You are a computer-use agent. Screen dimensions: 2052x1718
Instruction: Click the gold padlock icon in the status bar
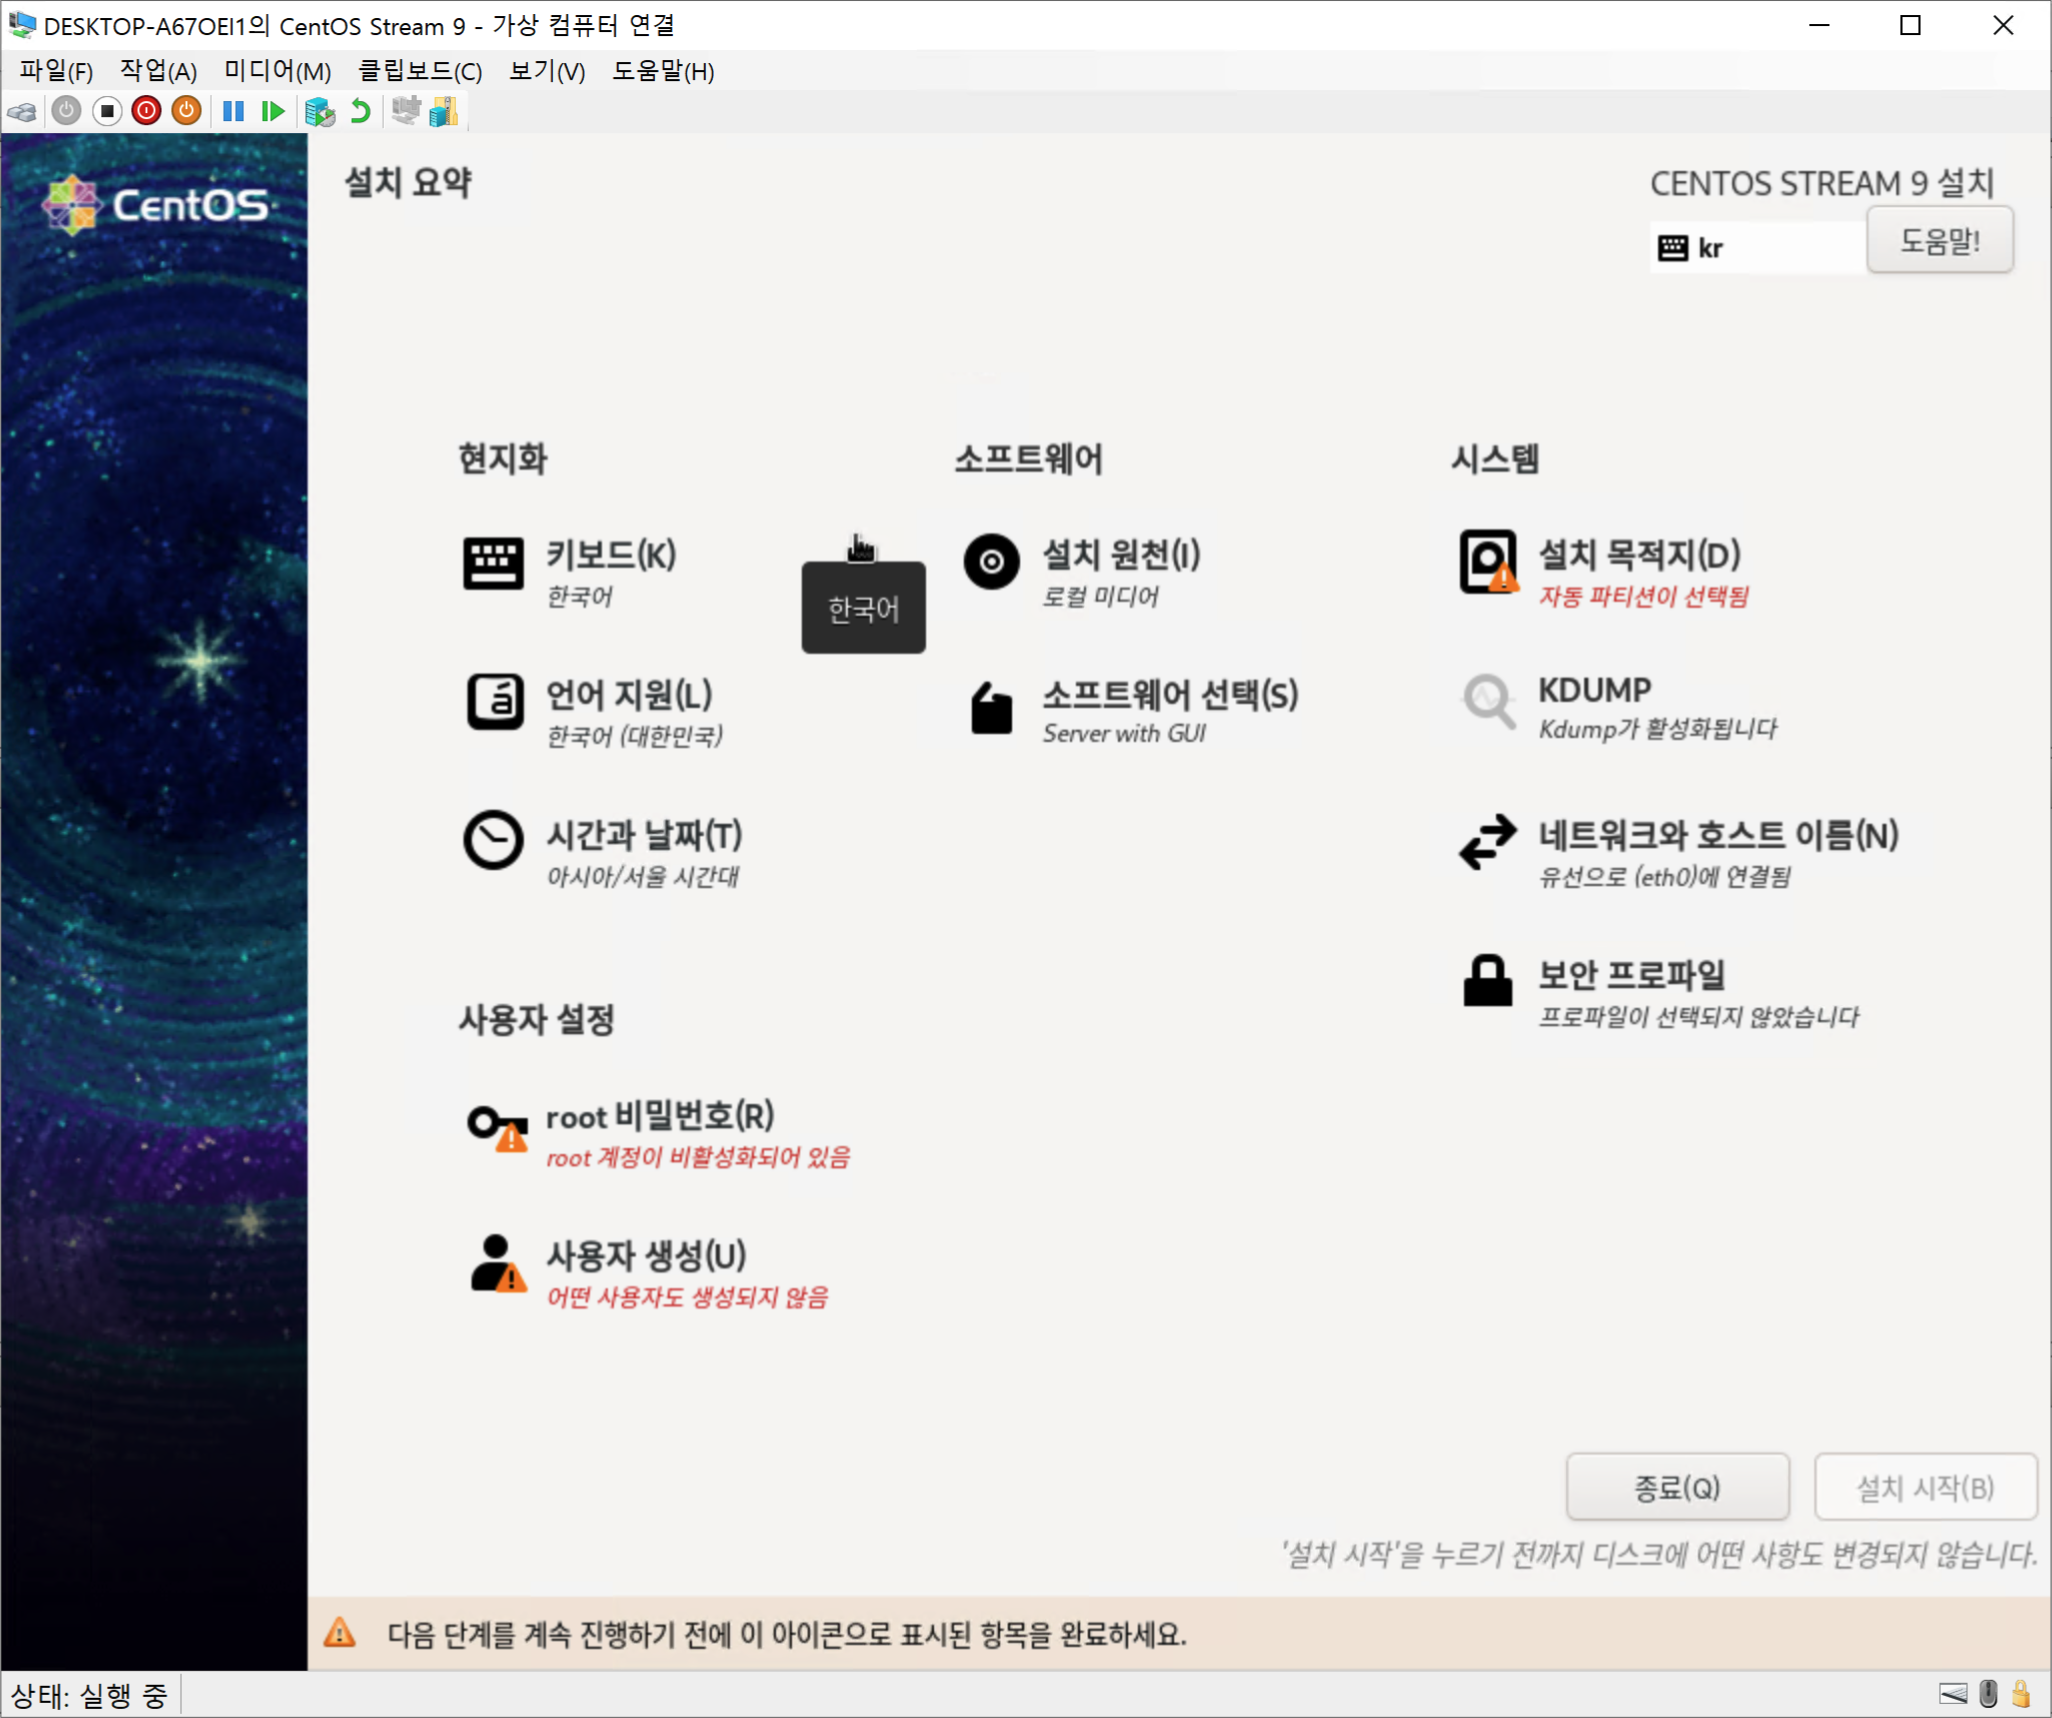point(2021,1694)
